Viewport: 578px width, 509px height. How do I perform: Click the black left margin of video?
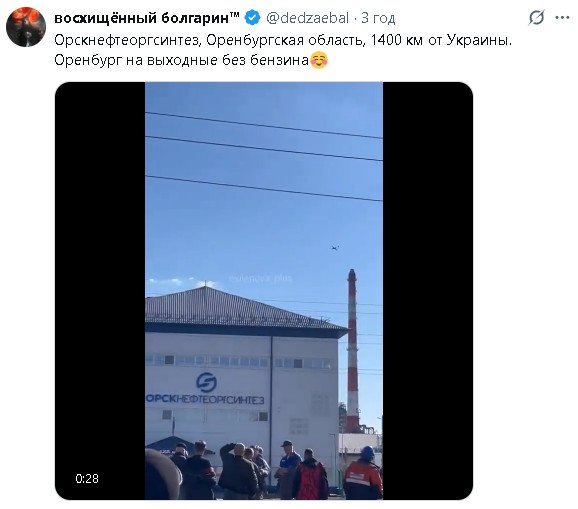(x=100, y=290)
